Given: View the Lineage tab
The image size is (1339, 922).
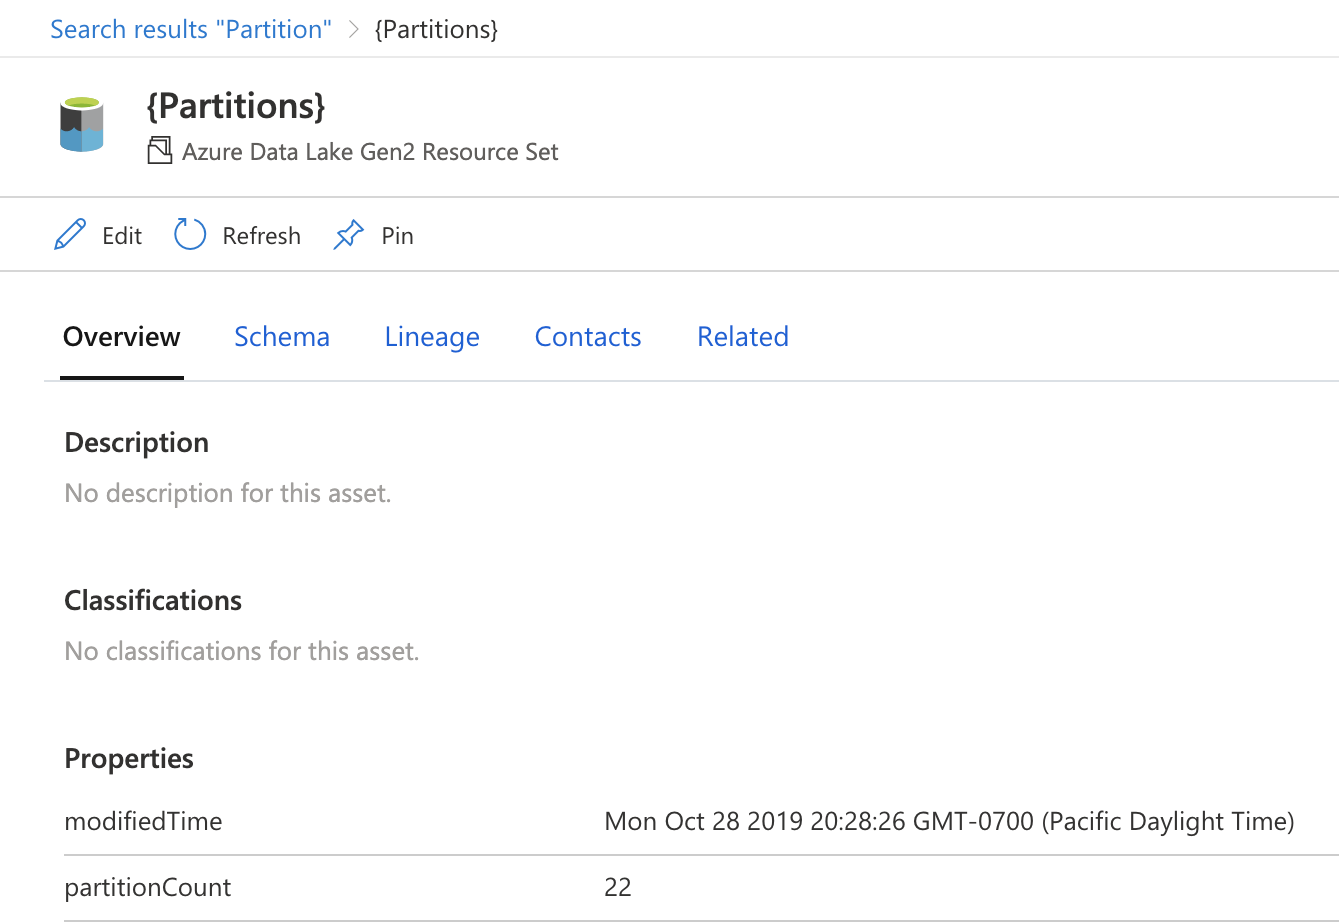Looking at the screenshot, I should point(432,337).
